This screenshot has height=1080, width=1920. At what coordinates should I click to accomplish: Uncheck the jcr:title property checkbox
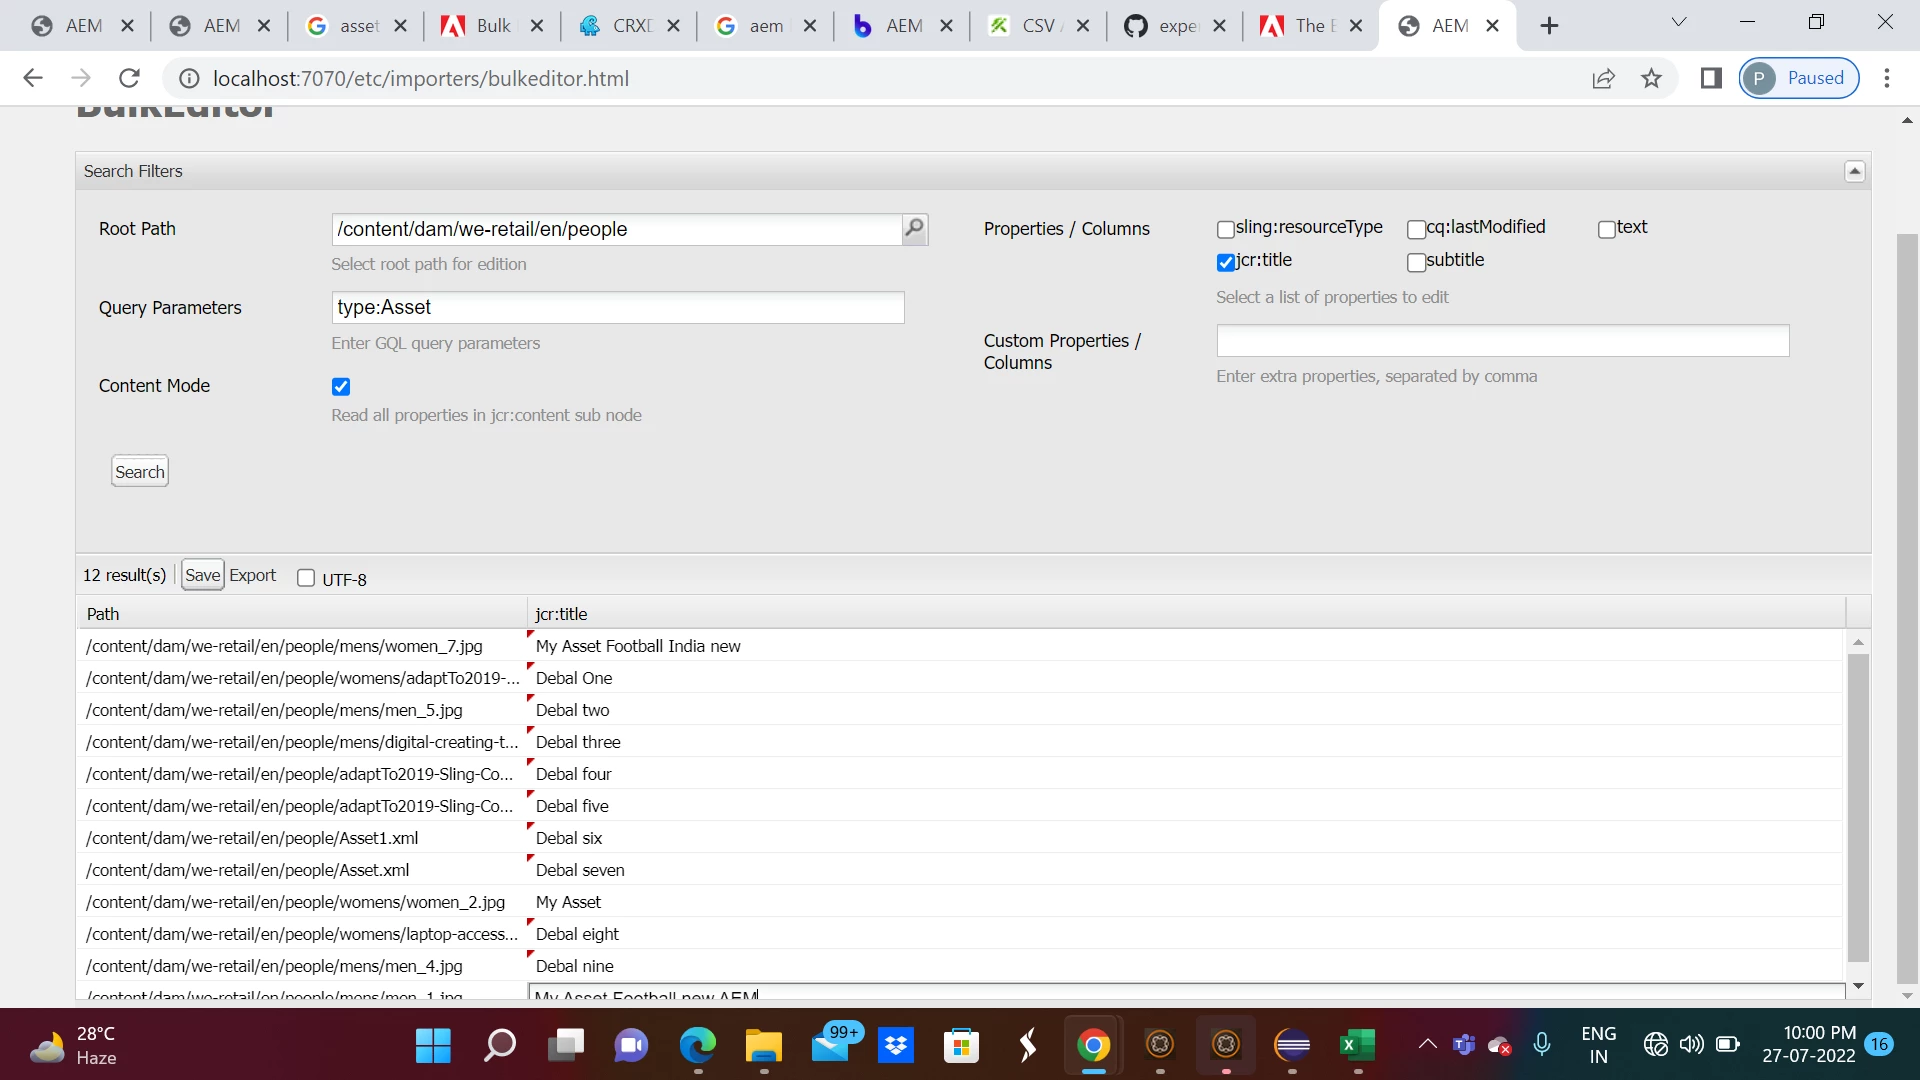1225,262
